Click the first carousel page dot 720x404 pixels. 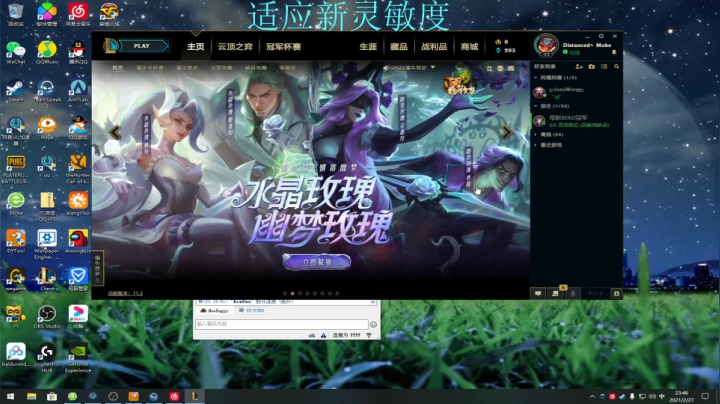(285, 293)
